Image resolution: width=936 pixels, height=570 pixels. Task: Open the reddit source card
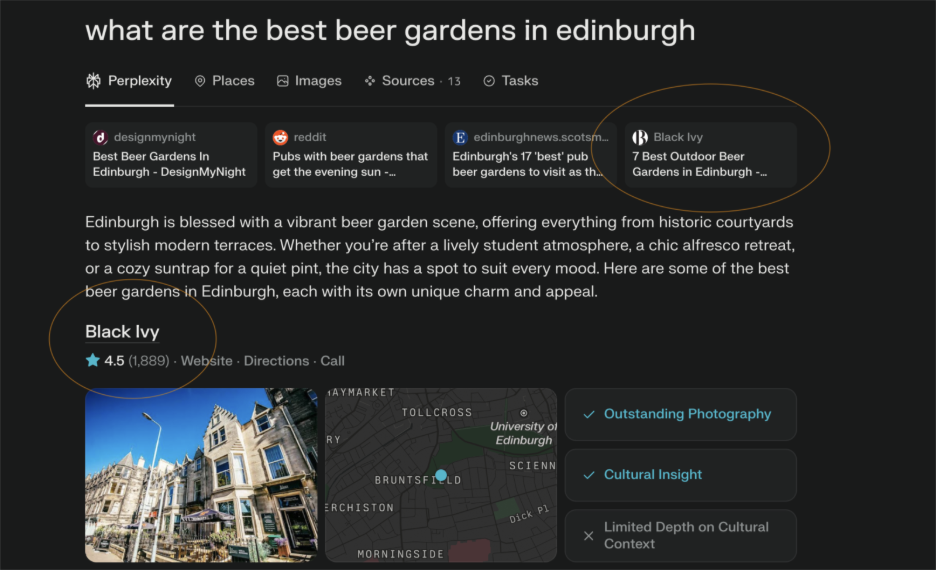click(x=351, y=155)
